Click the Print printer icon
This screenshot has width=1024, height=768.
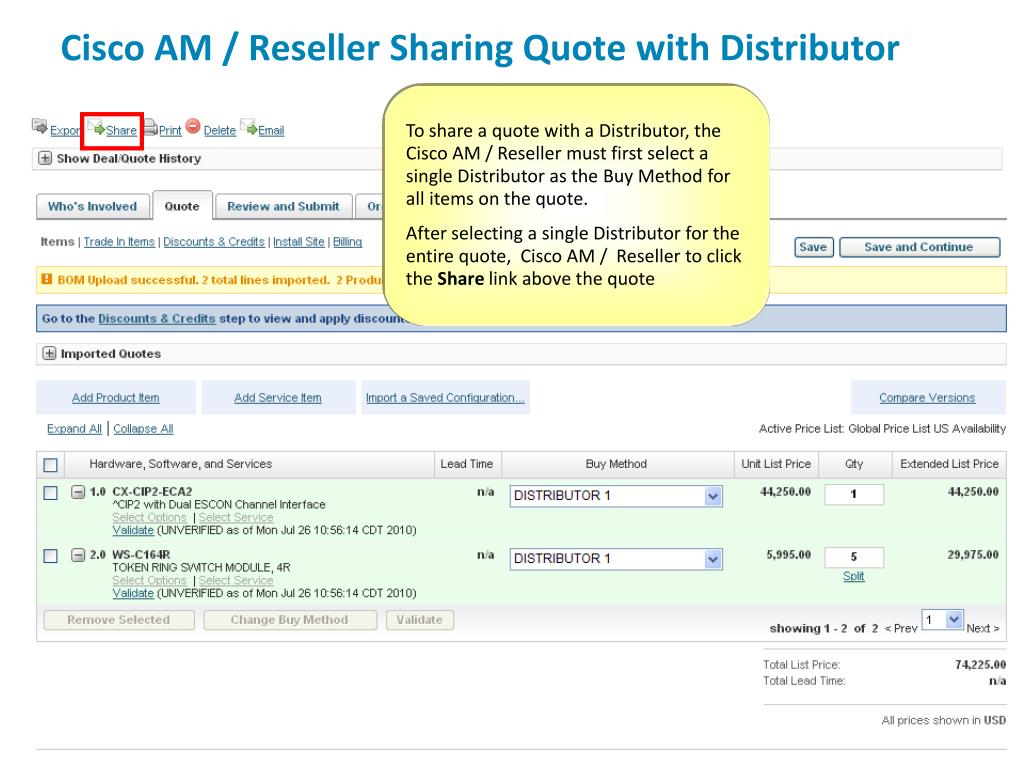tap(150, 127)
